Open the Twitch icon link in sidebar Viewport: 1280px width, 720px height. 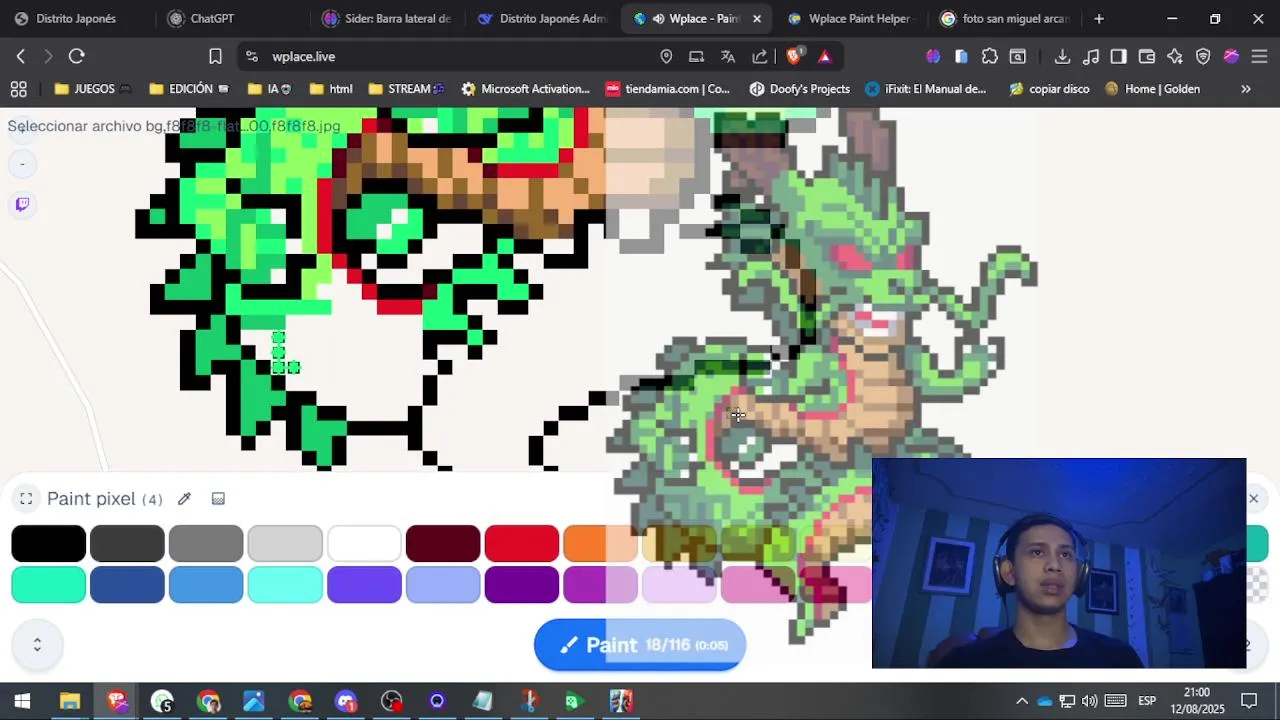(22, 204)
